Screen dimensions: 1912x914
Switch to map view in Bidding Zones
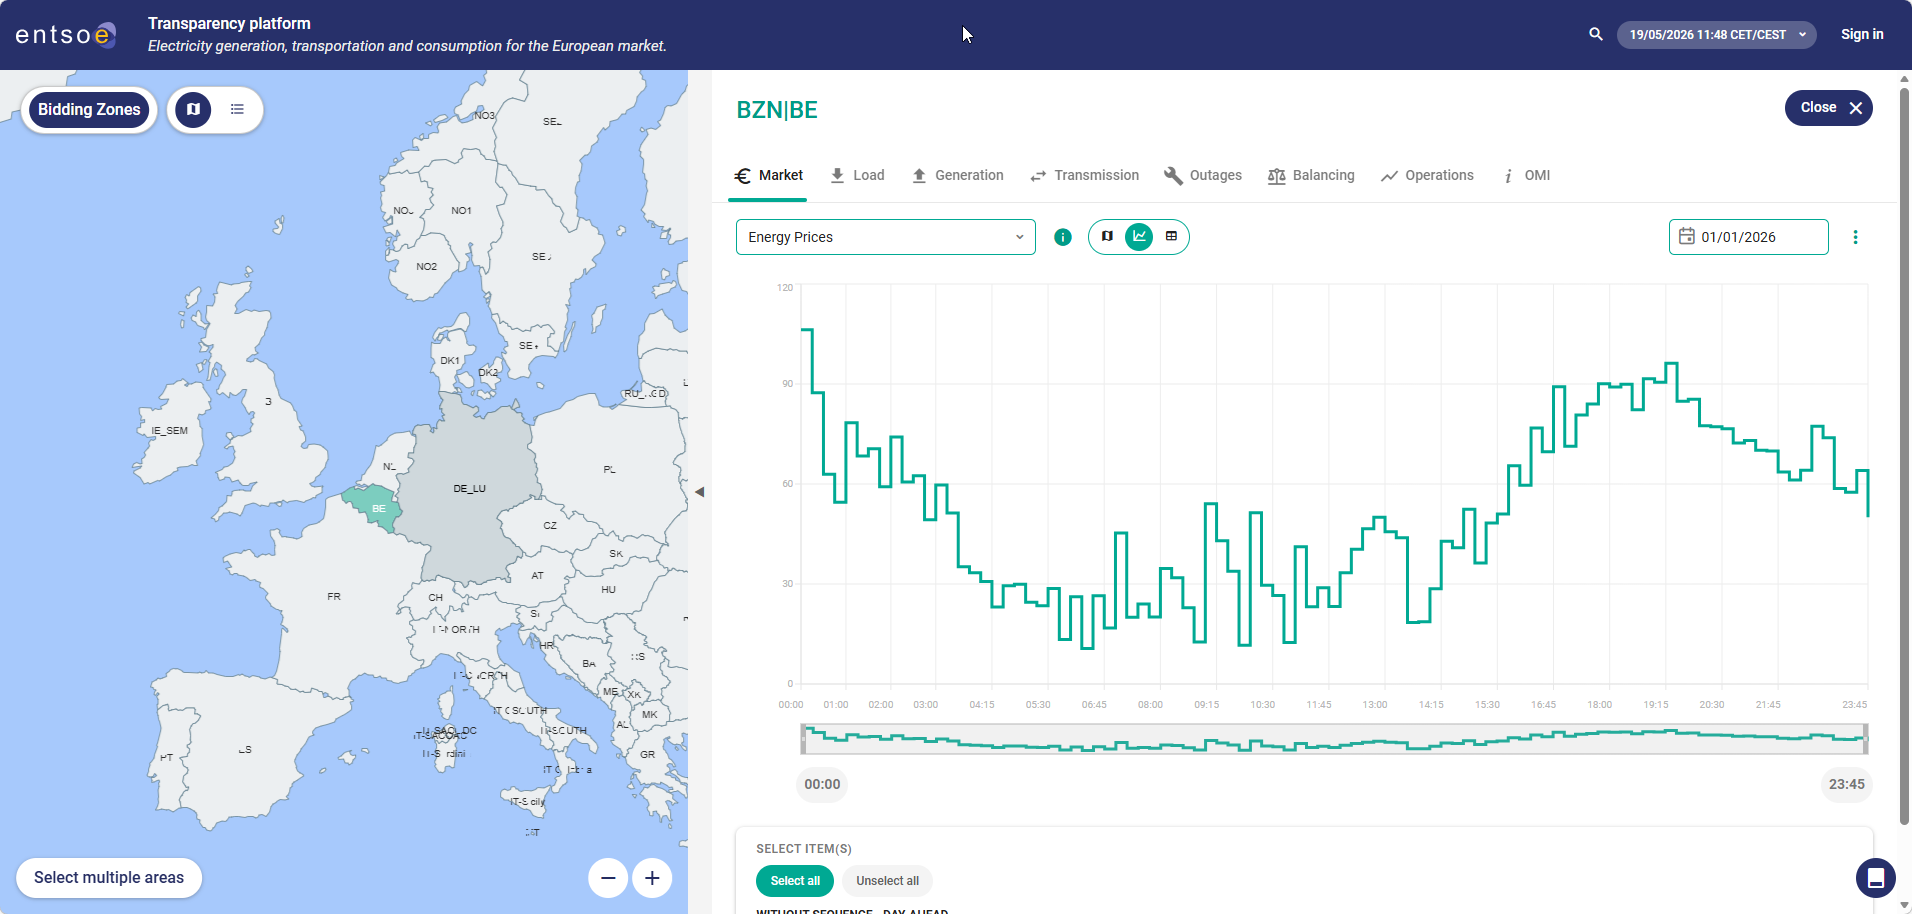pos(194,110)
